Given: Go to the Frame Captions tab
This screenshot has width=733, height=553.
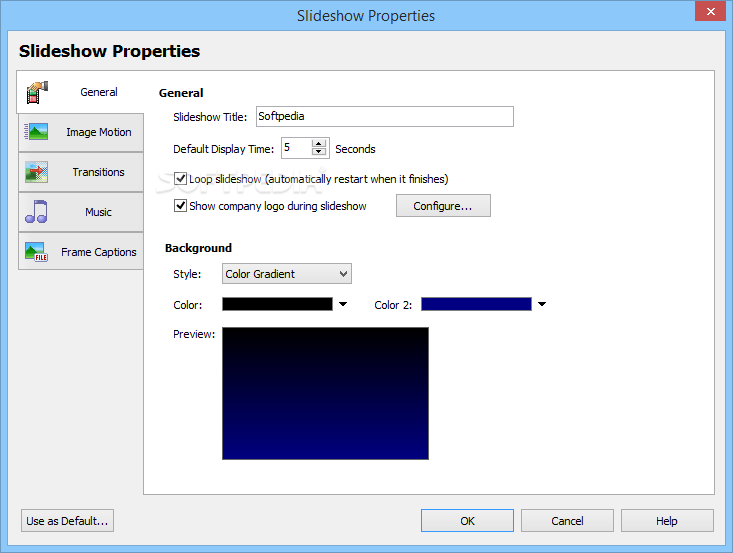Looking at the screenshot, I should pyautogui.click(x=81, y=252).
